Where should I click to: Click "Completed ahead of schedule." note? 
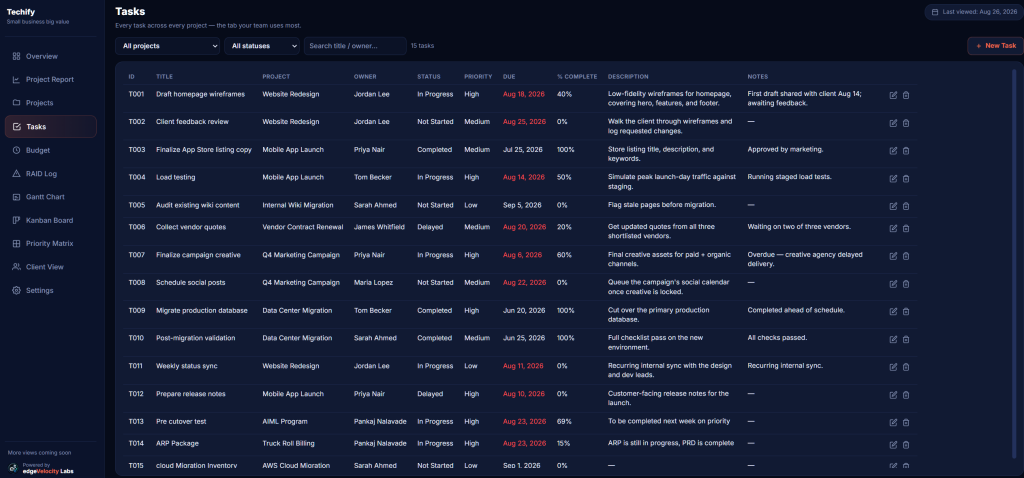coord(796,310)
